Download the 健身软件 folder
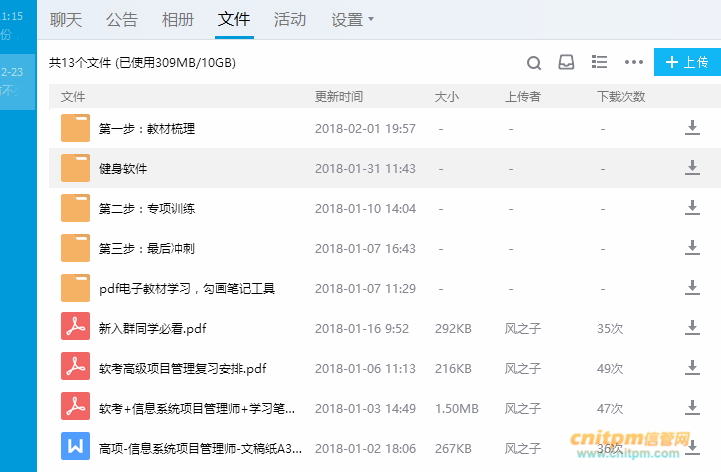 (x=691, y=168)
